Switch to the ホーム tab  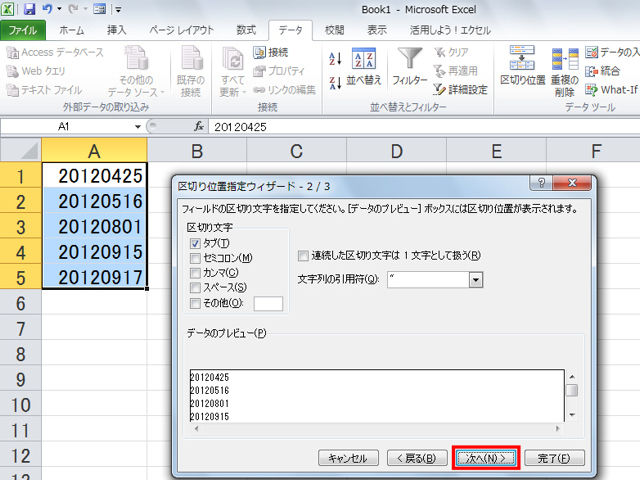coord(72,30)
